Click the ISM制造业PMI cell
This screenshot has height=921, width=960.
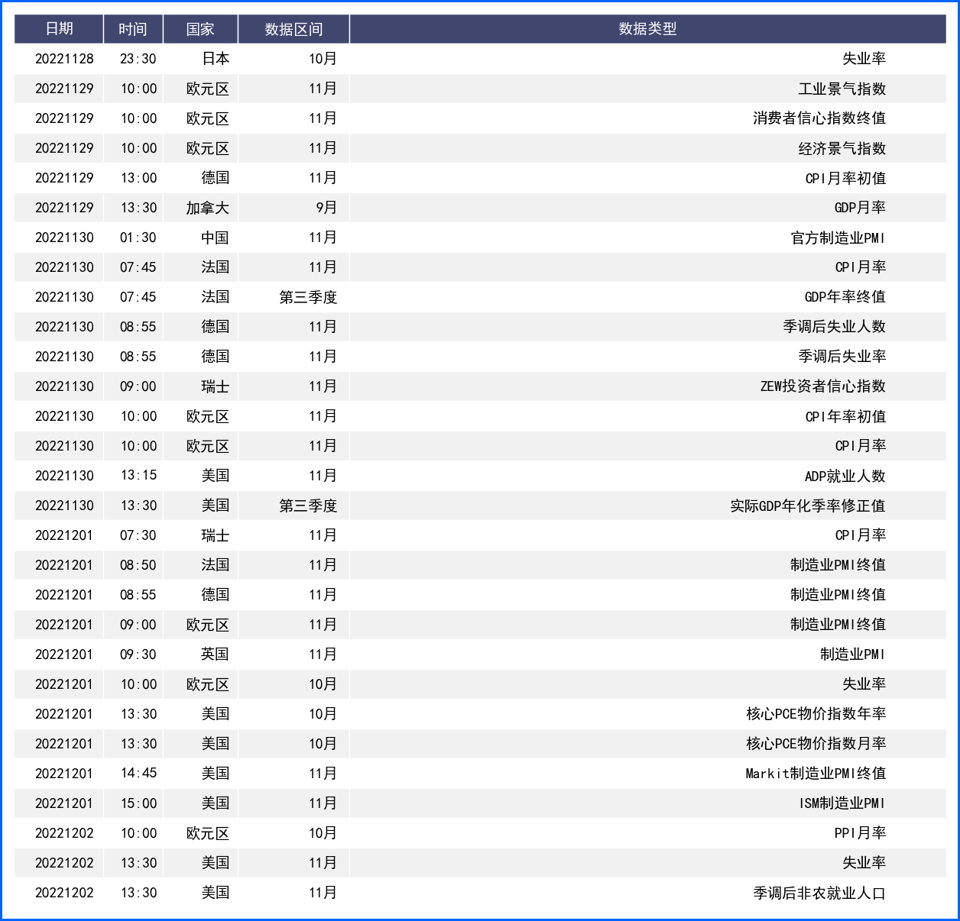841,803
